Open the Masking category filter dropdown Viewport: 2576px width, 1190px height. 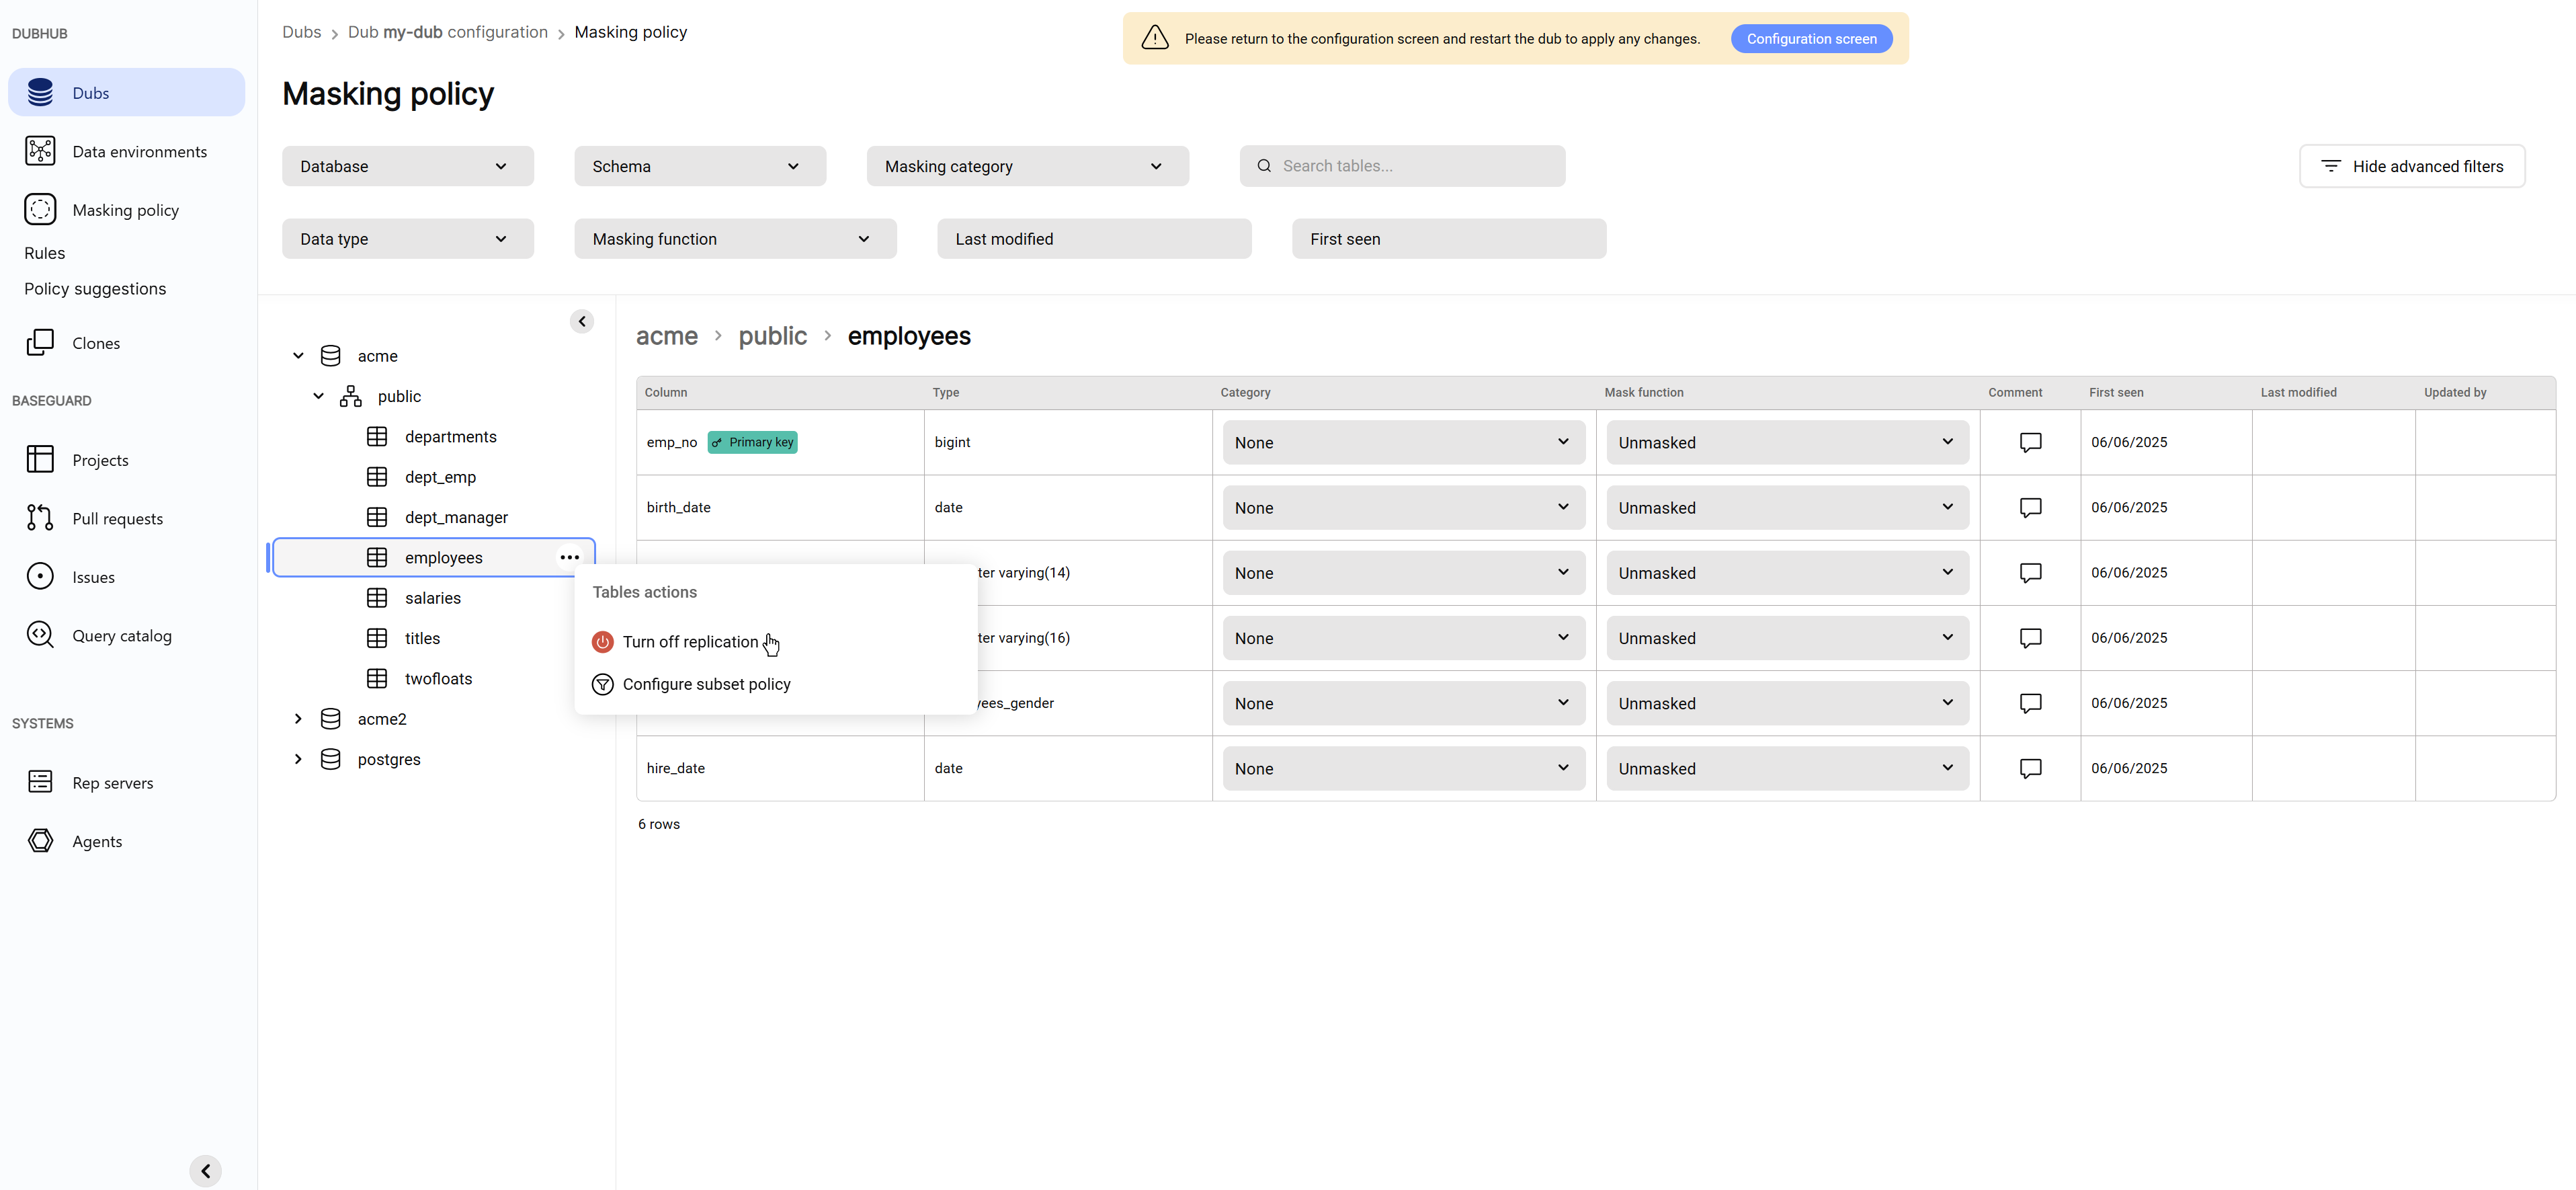[1027, 166]
